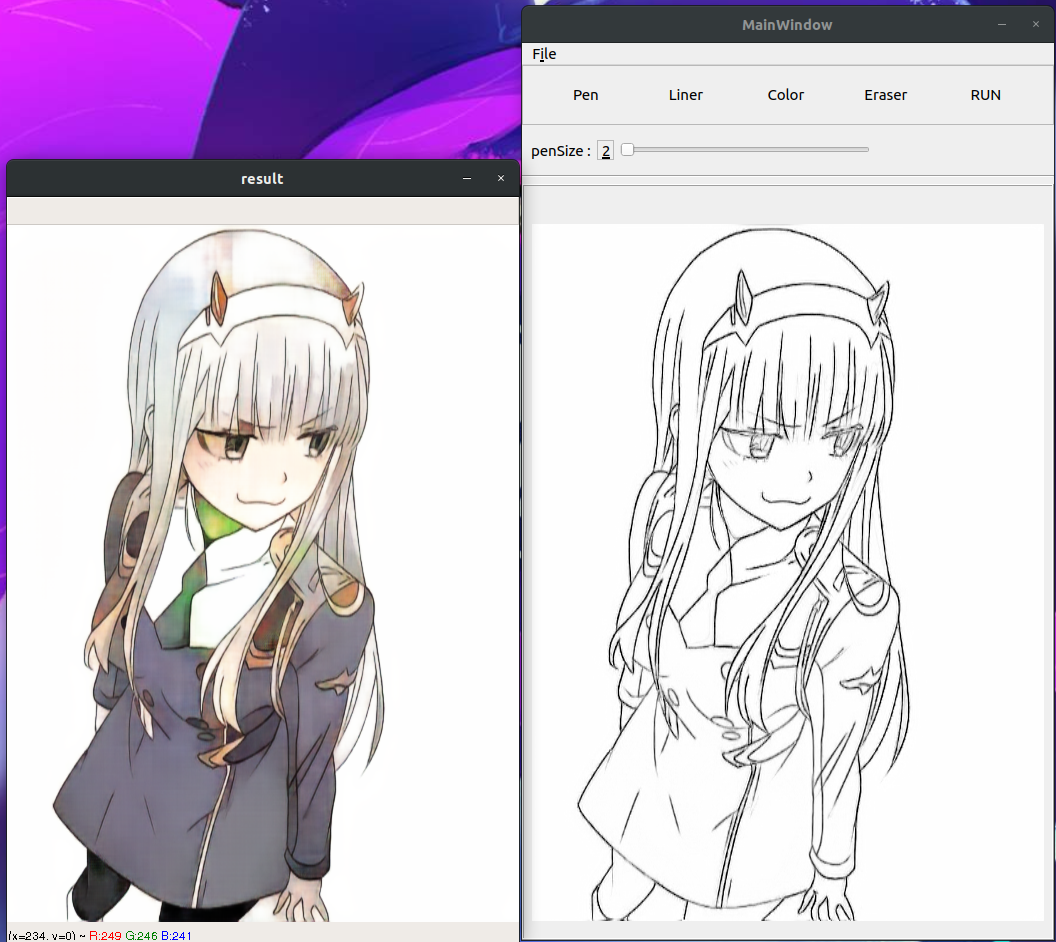1056x942 pixels.
Task: Click the R:249 value in status bar
Action: click(x=105, y=936)
